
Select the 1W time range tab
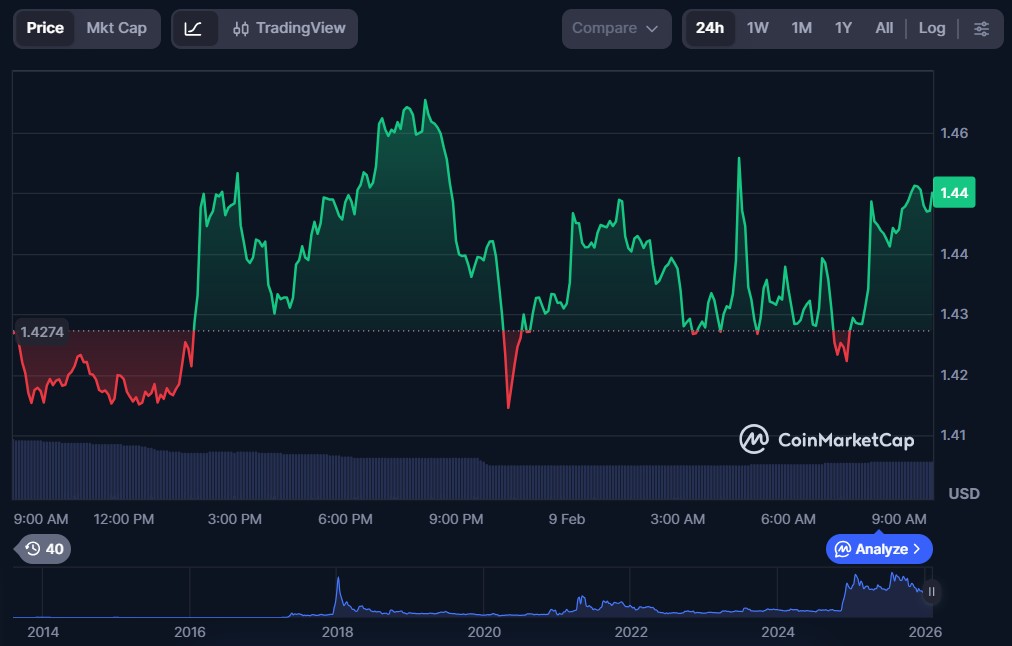click(757, 29)
